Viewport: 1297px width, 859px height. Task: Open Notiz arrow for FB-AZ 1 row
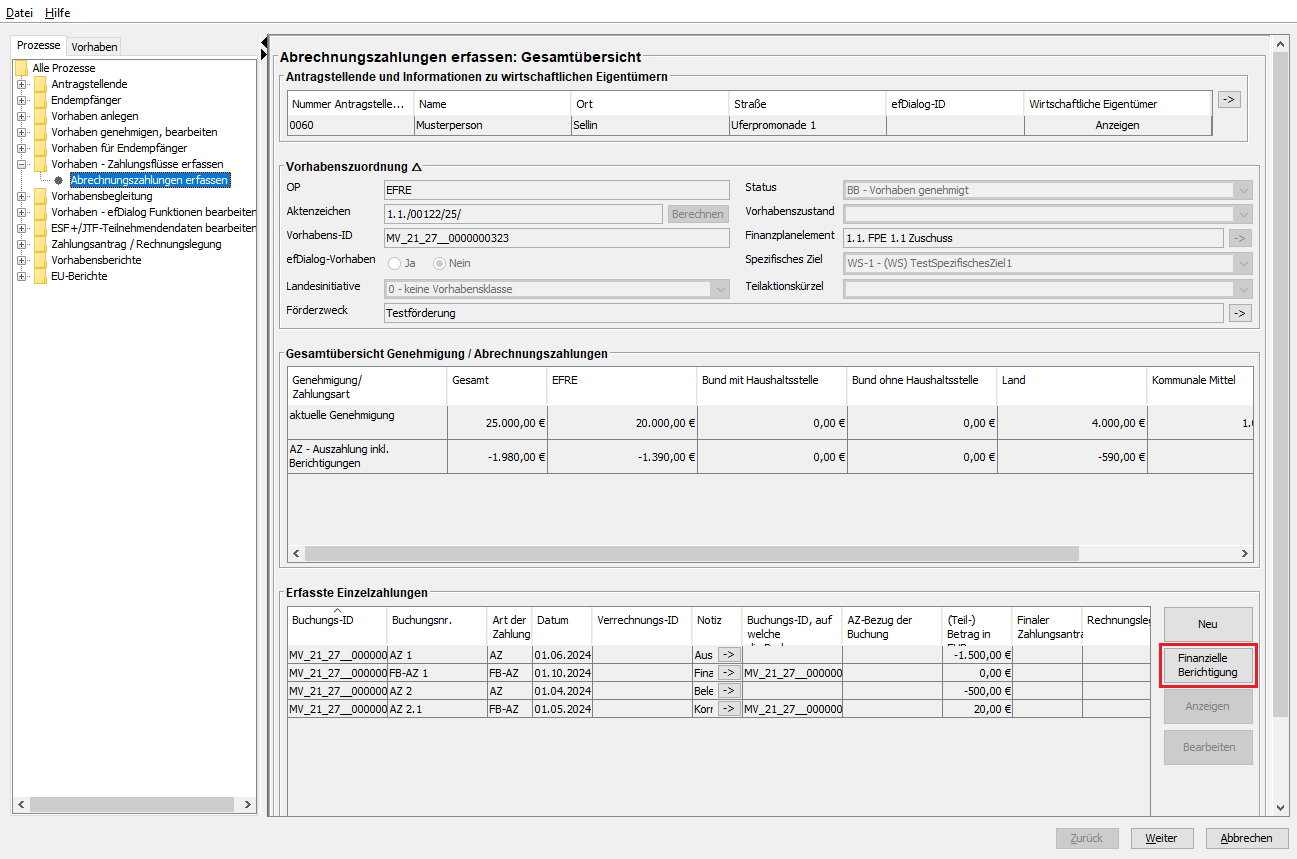click(x=728, y=673)
